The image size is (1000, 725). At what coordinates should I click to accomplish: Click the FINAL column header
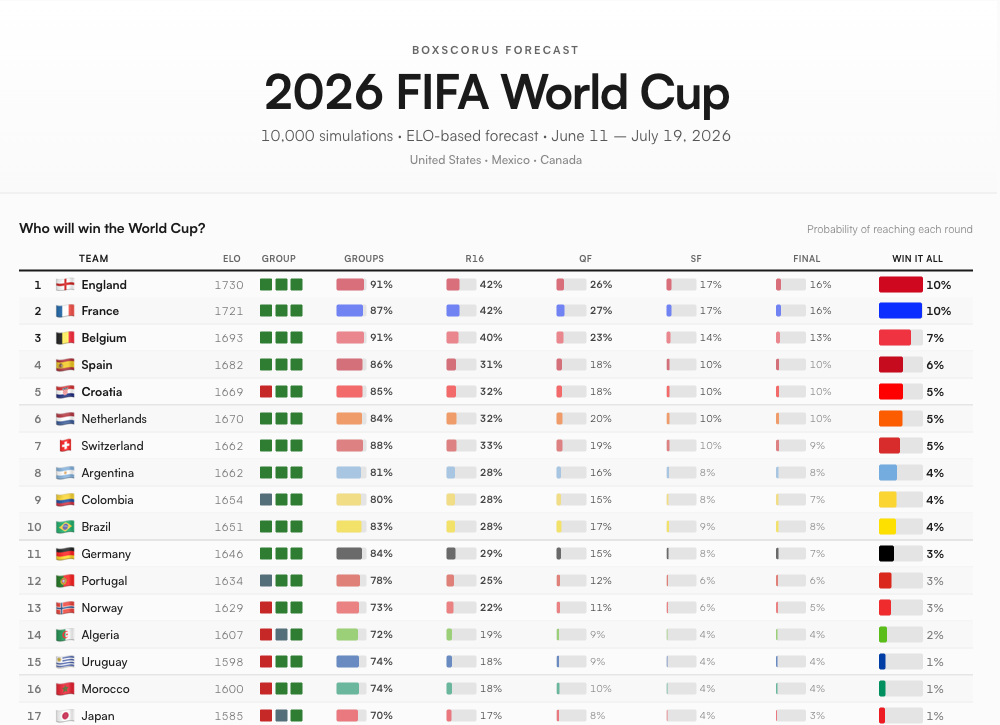click(x=806, y=259)
